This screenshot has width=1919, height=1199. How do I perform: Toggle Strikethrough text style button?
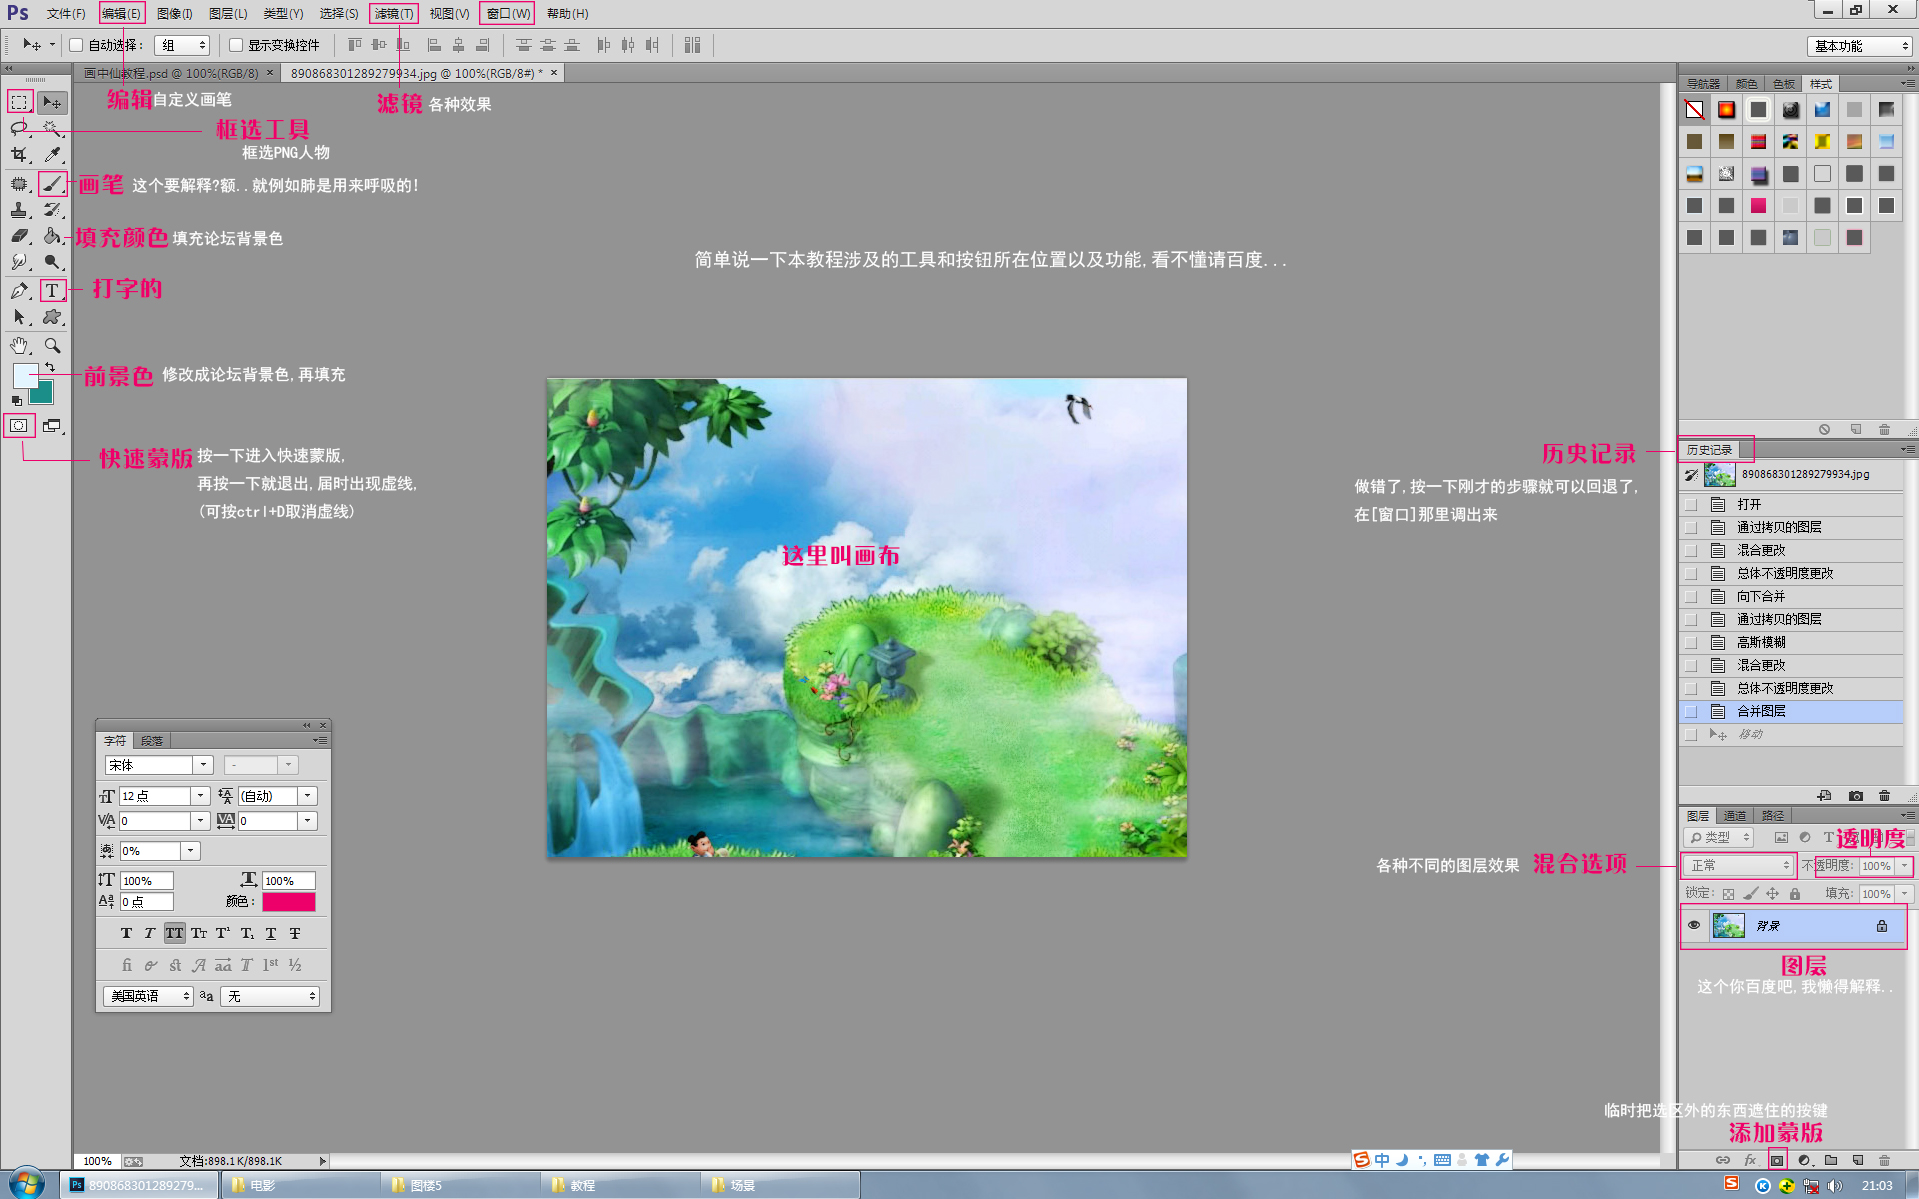click(295, 933)
